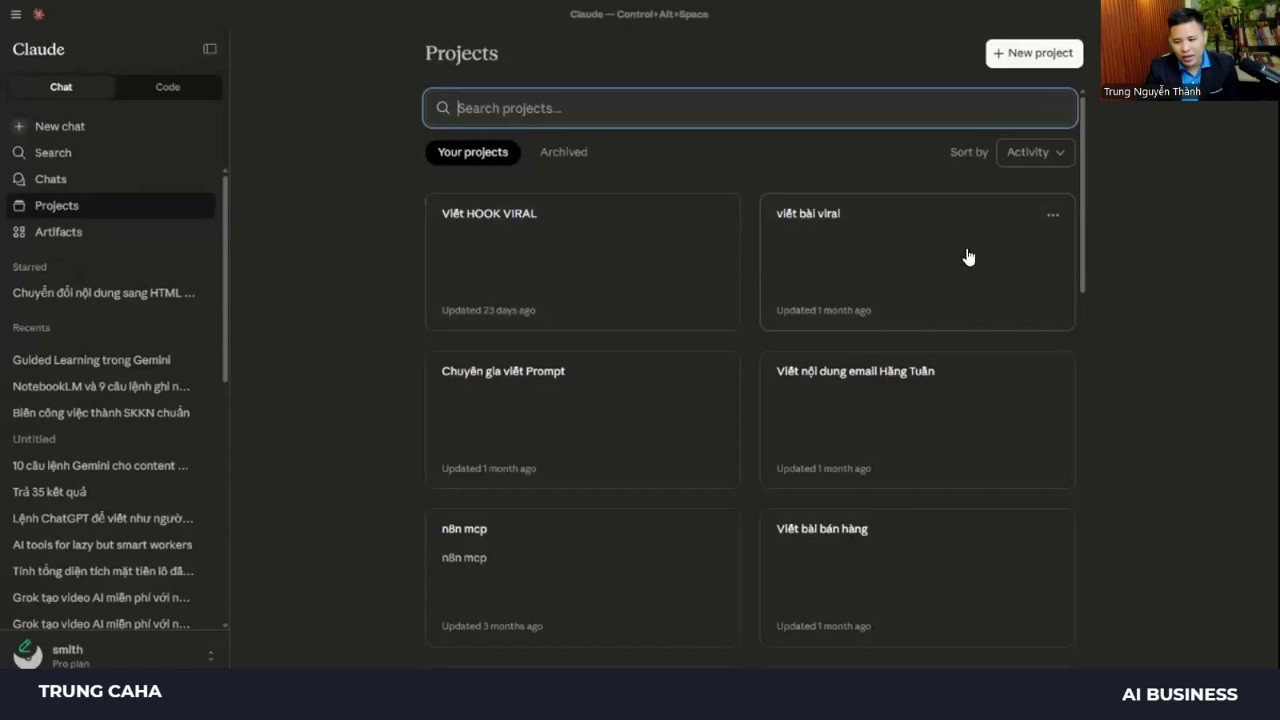The height and width of the screenshot is (720, 1280).
Task: Open the Chuyên gia viết Prompt project
Action: 583,420
